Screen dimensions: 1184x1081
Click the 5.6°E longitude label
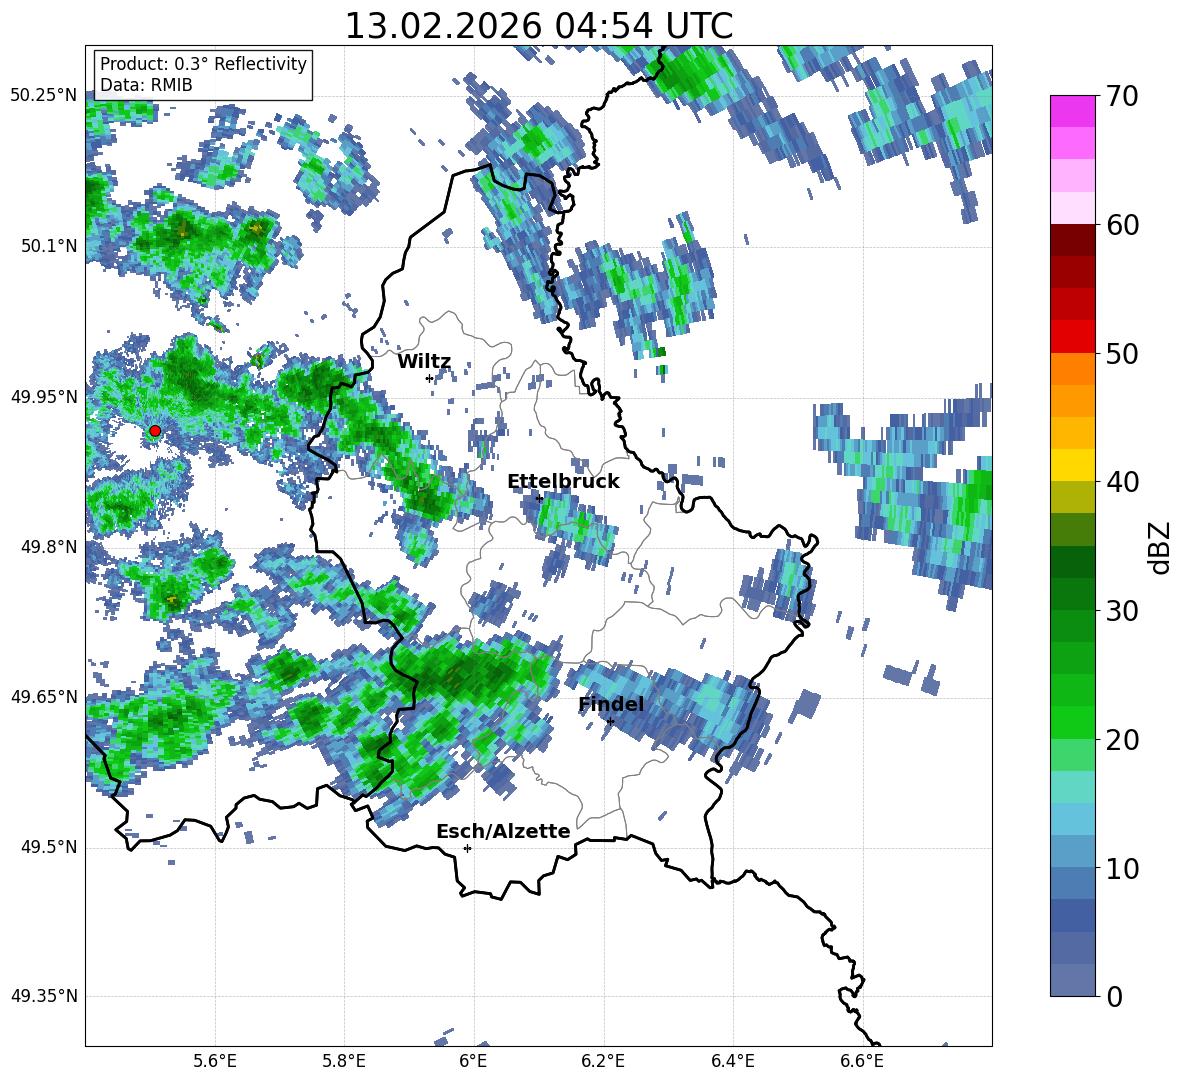(x=215, y=1061)
